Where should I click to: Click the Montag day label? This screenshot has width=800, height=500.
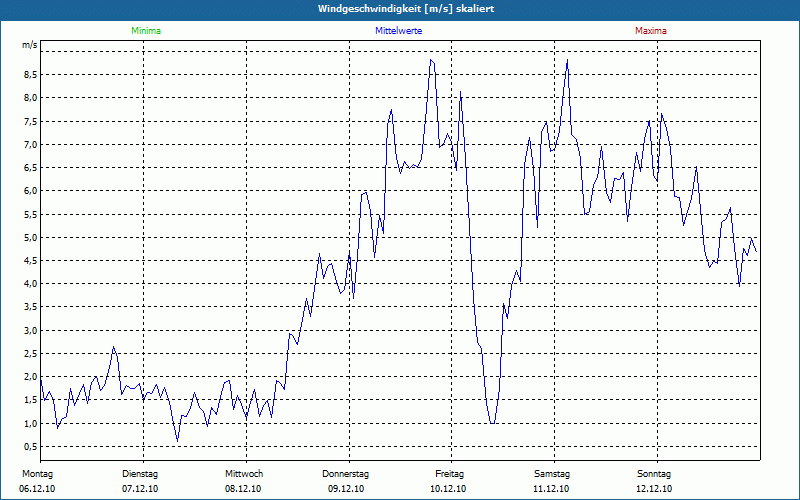(x=37, y=474)
